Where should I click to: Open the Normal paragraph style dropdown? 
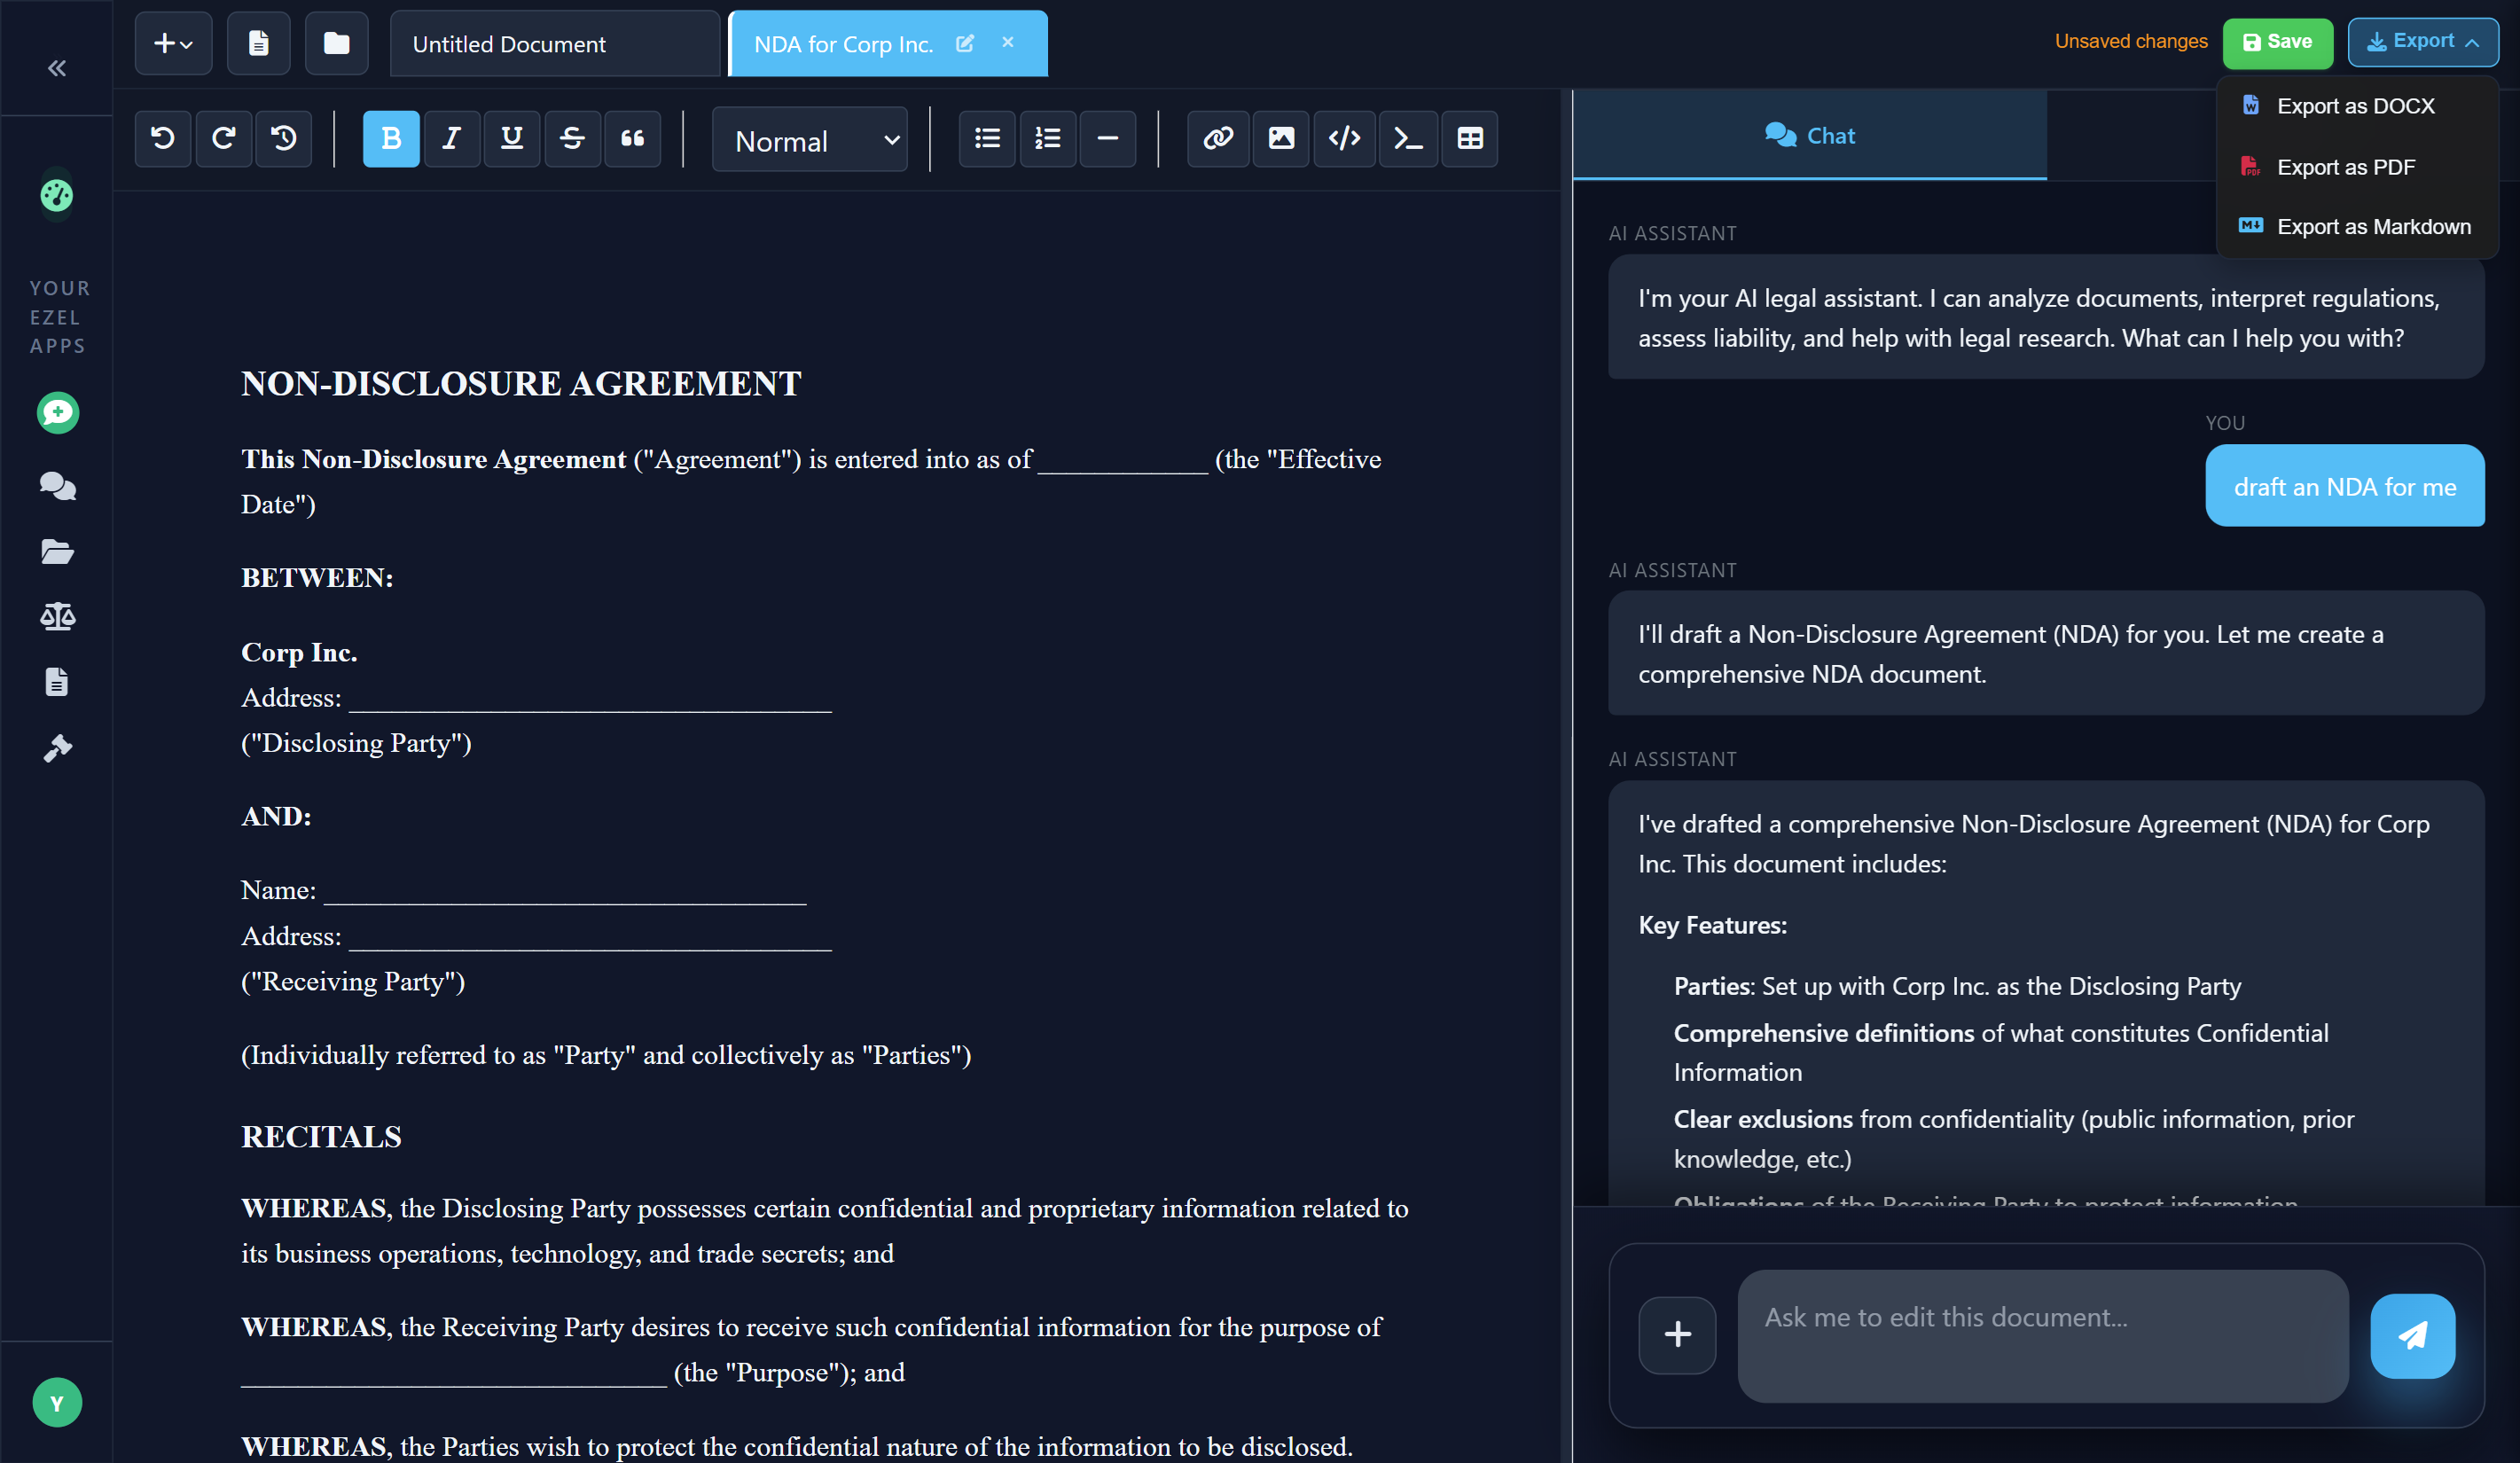click(x=809, y=141)
